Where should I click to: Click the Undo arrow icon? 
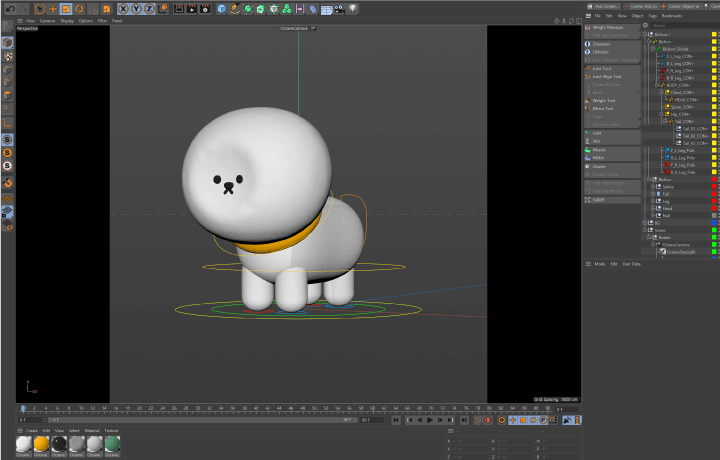(x=10, y=9)
